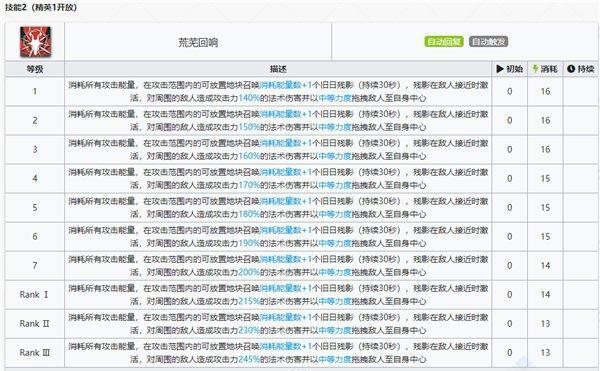This screenshot has height=371, width=600.
Task: Click 中等力度 in the level 1 row
Action: tap(335, 98)
